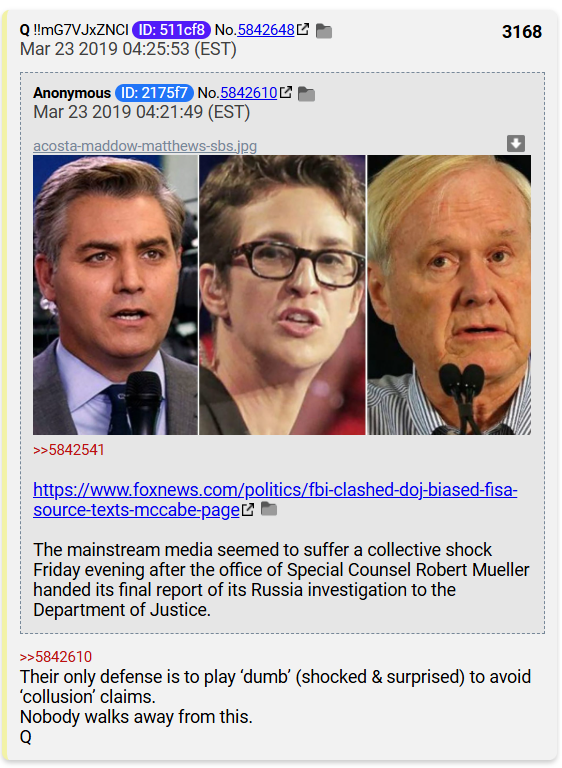Select the purple ID: 511cf8 badge
The image size is (562, 768).
(171, 30)
